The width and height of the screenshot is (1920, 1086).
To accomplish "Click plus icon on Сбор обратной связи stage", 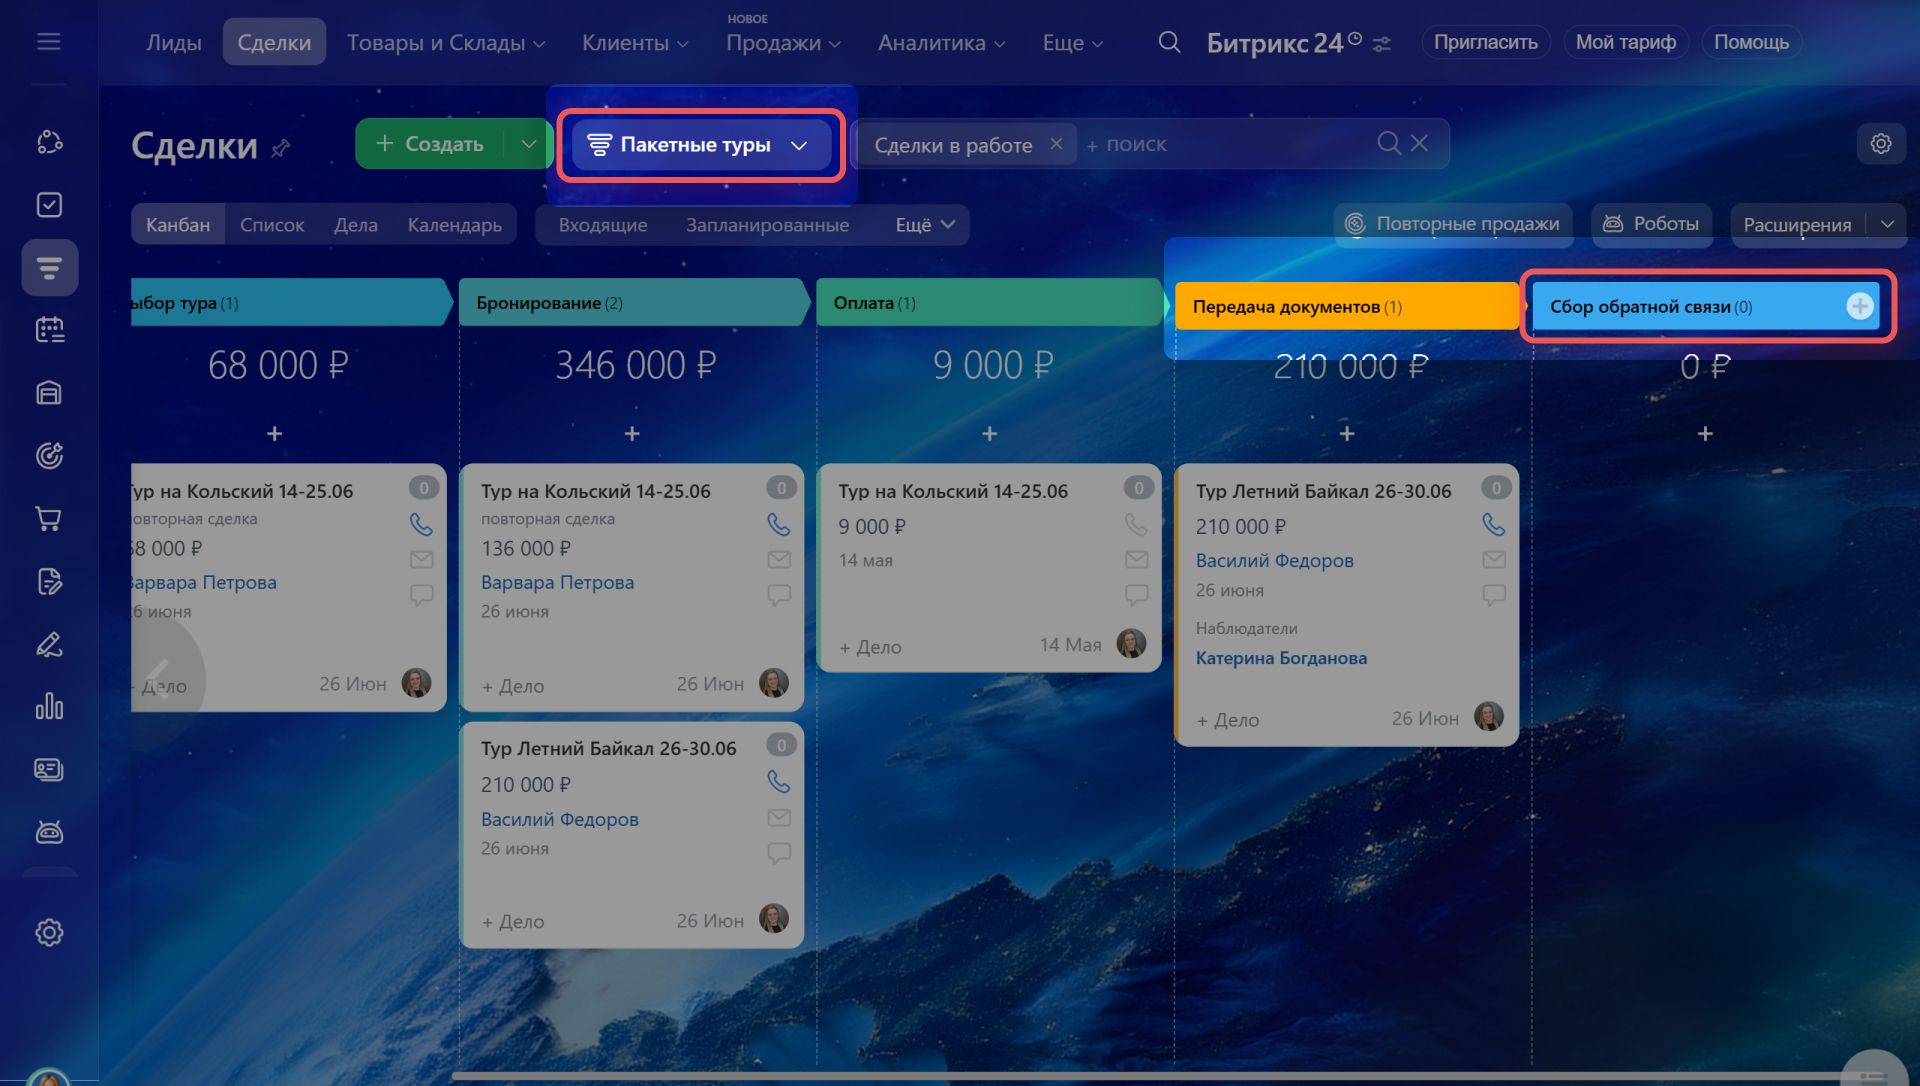I will [1859, 306].
